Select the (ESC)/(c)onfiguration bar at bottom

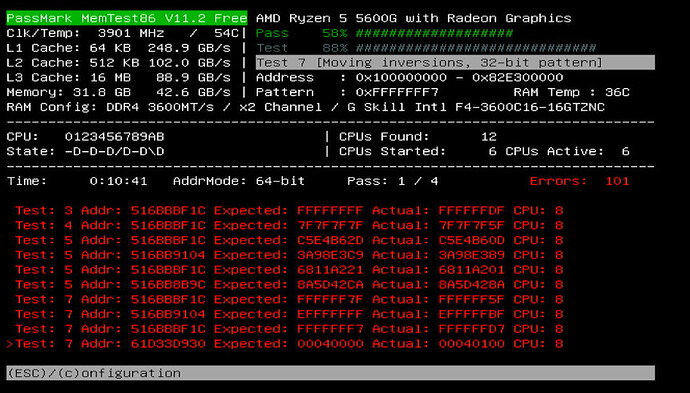[x=330, y=373]
